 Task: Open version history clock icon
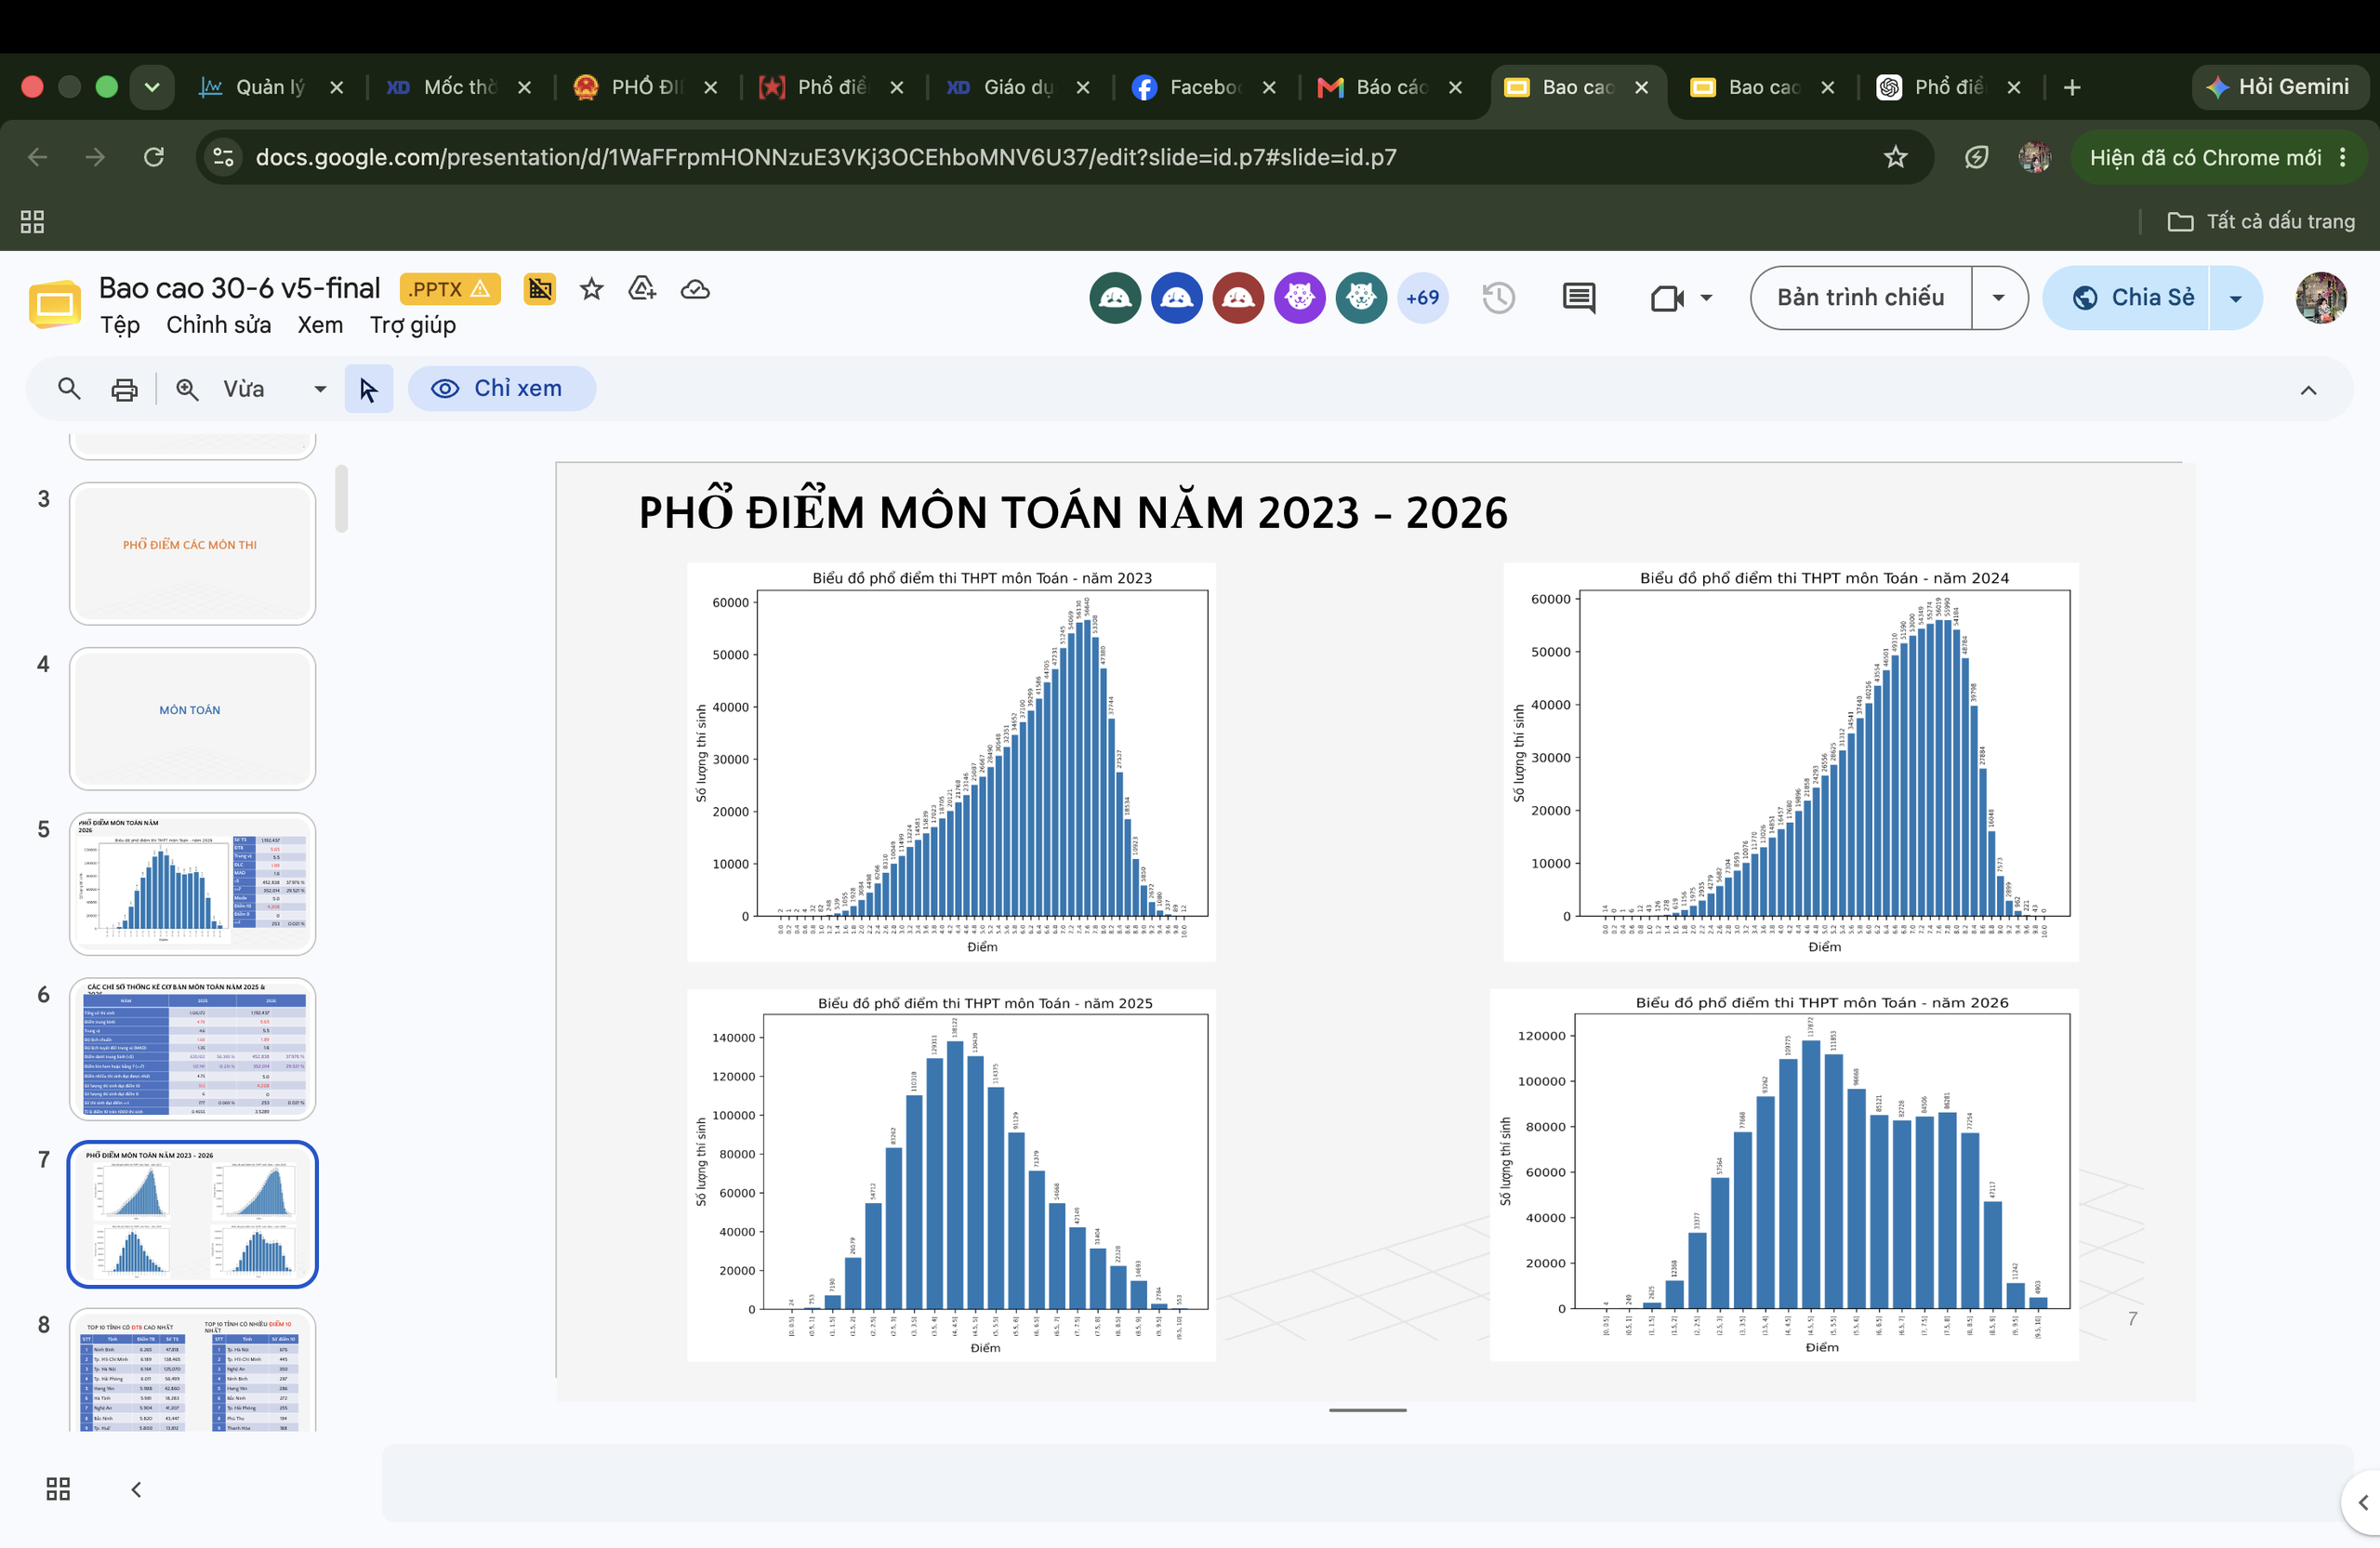[x=1498, y=297]
